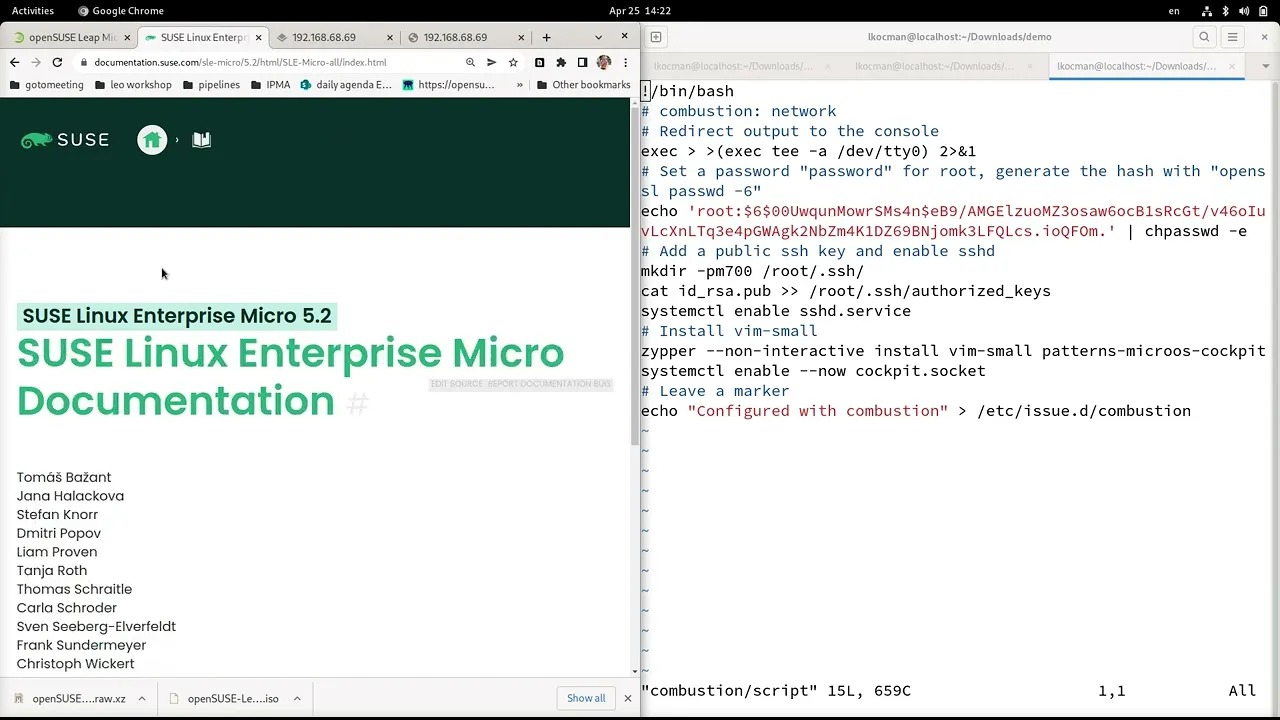Click the share/send icon in address bar
The image size is (1280, 720).
coord(491,62)
